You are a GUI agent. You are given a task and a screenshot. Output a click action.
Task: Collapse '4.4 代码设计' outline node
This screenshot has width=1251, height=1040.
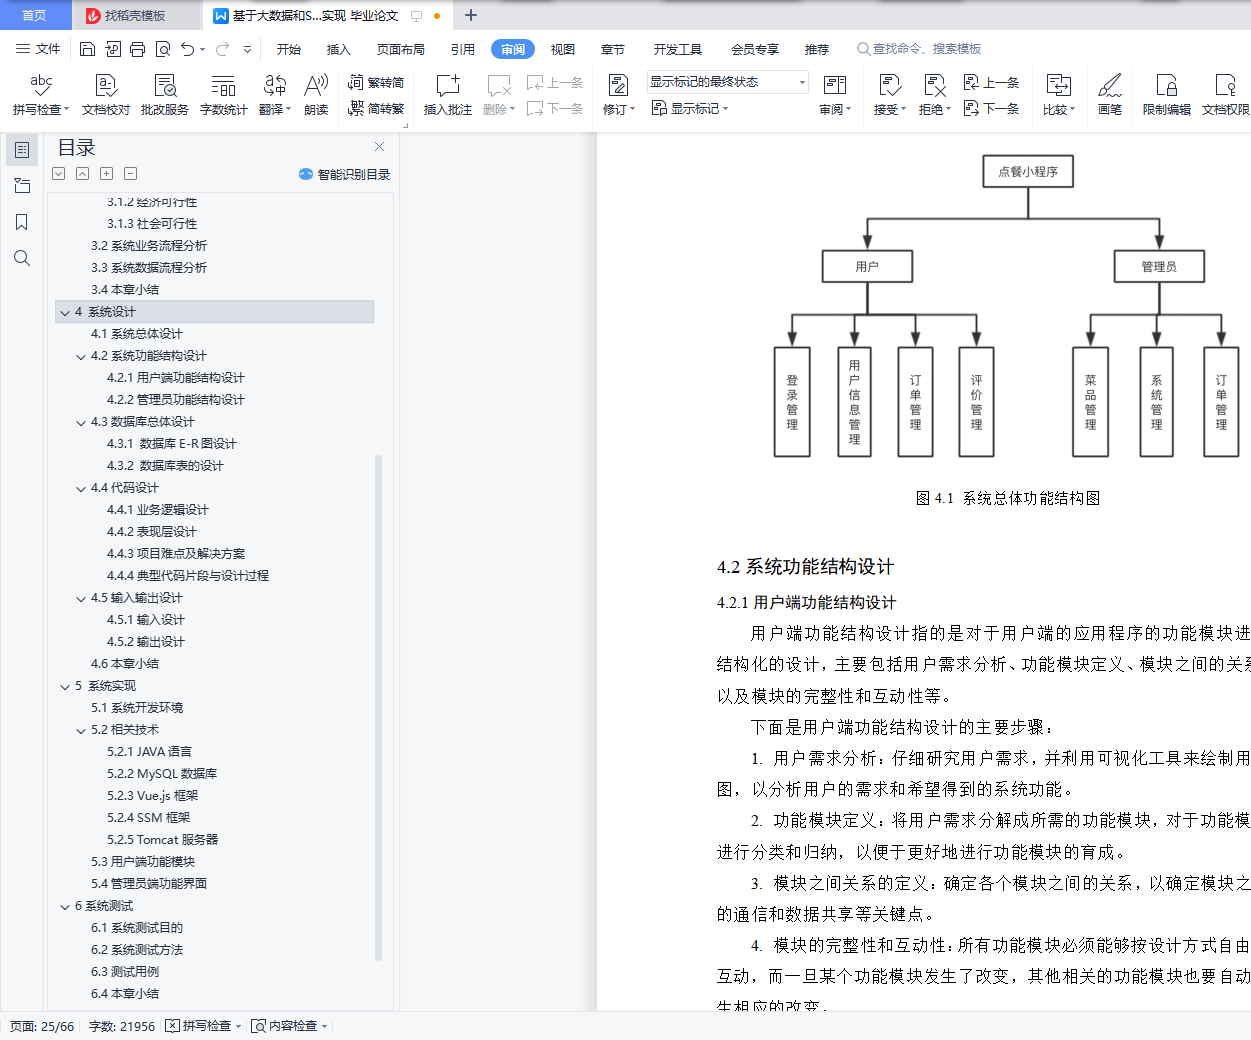coord(81,488)
